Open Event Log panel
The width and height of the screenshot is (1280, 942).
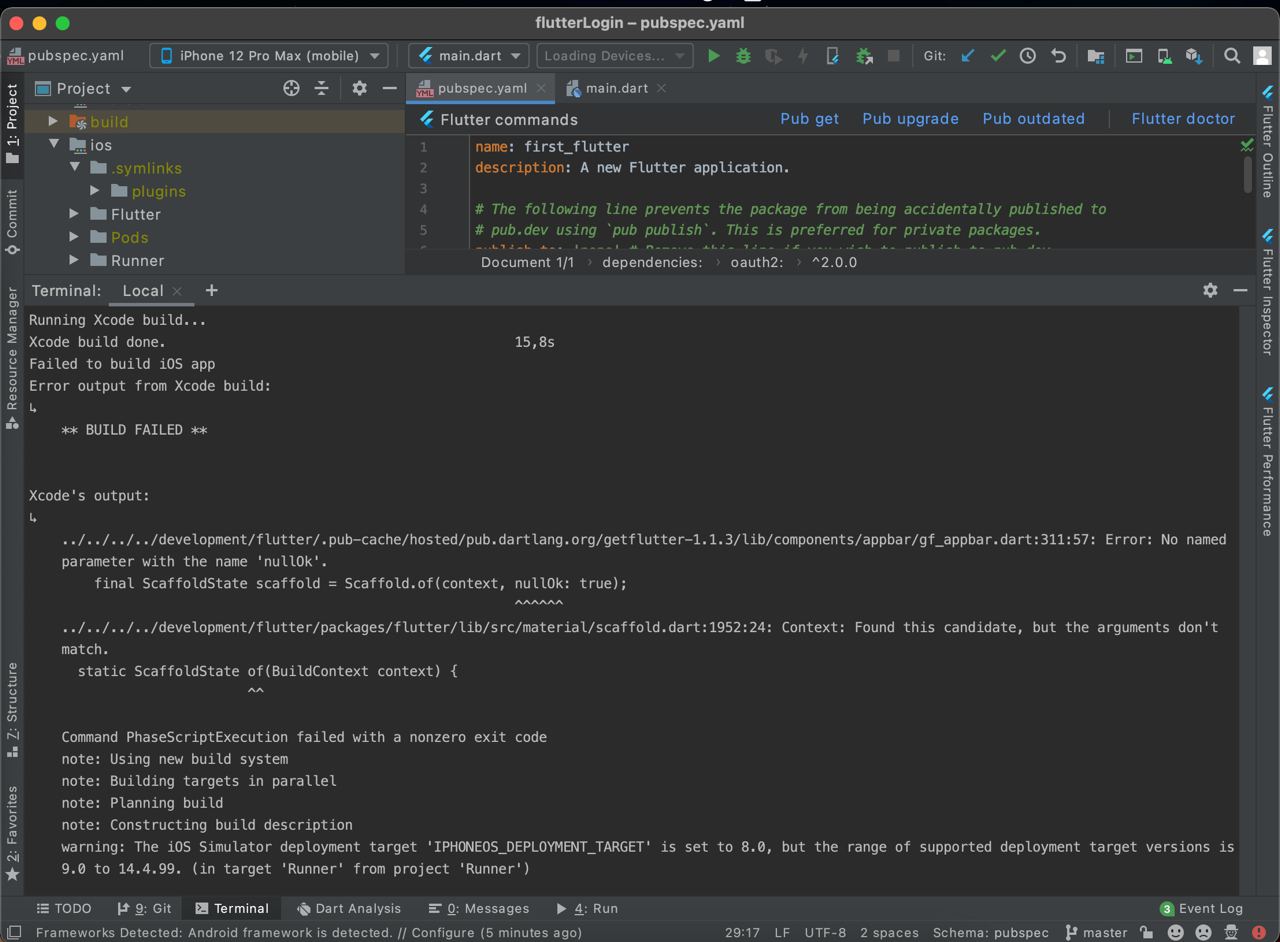click(1201, 908)
